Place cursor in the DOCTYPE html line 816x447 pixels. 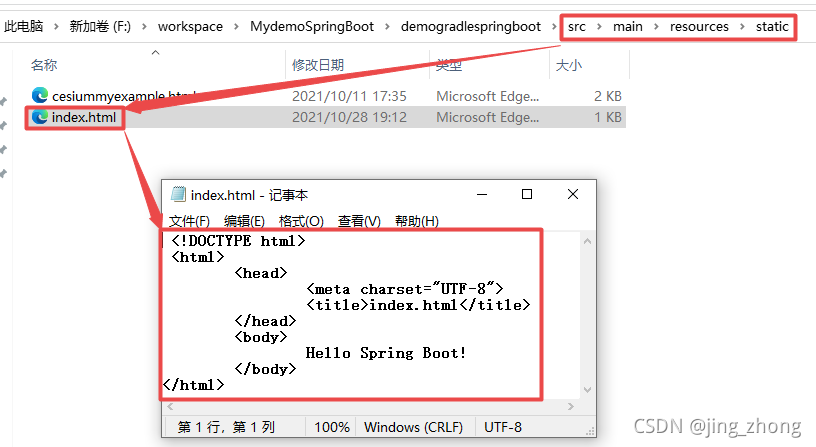click(238, 241)
